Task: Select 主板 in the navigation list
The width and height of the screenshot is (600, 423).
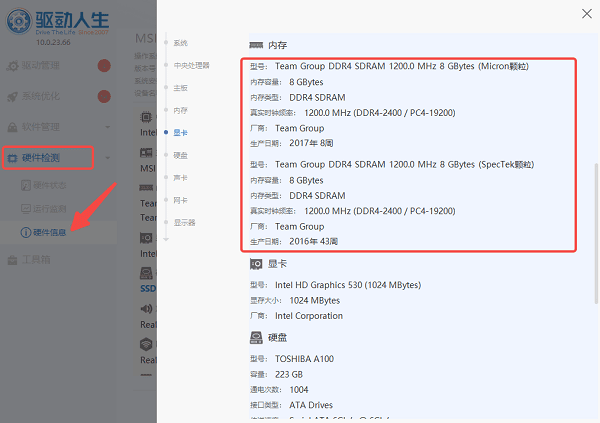Action: 180,88
